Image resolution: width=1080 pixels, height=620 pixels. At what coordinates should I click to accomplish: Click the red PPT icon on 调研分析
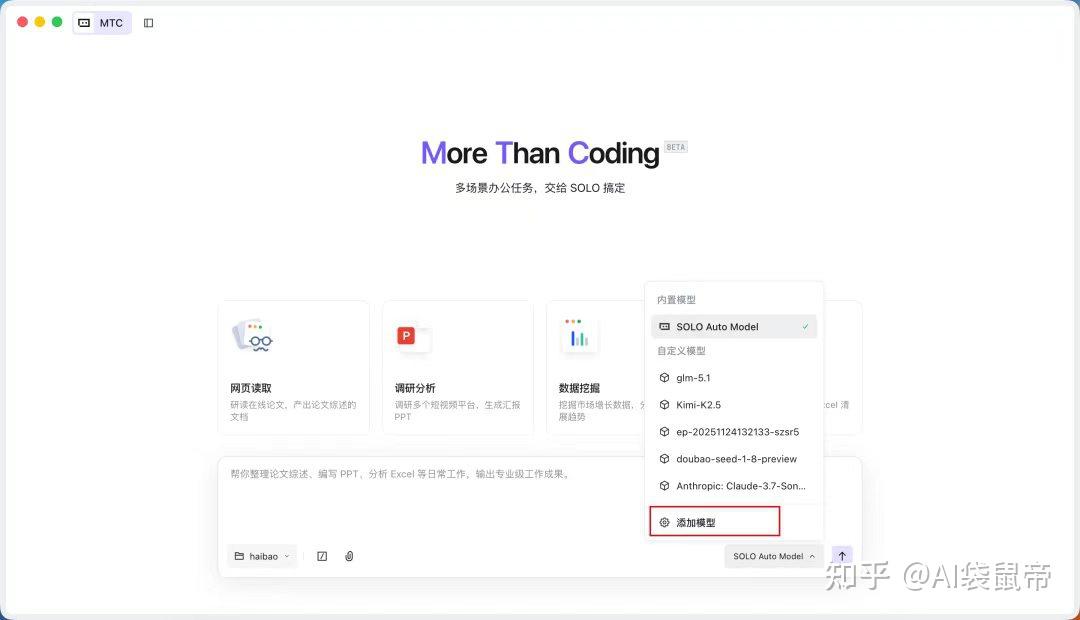[406, 335]
